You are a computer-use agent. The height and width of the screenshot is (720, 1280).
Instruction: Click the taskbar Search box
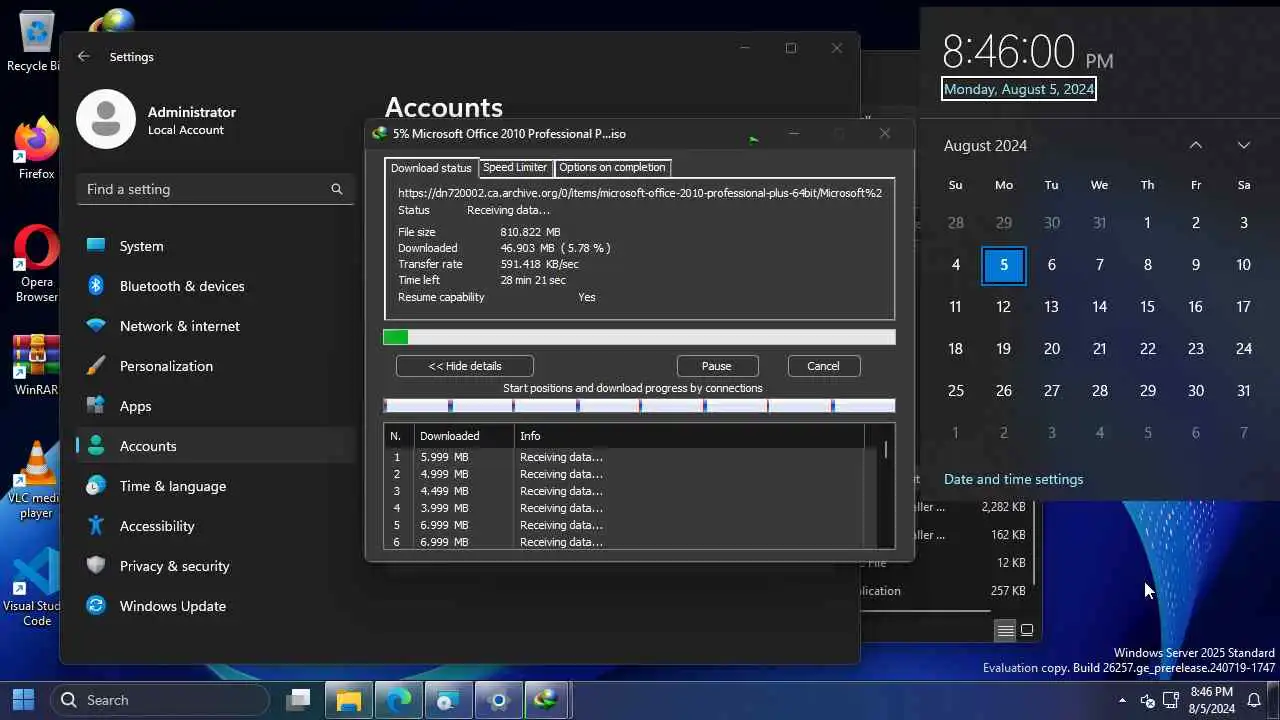(160, 700)
